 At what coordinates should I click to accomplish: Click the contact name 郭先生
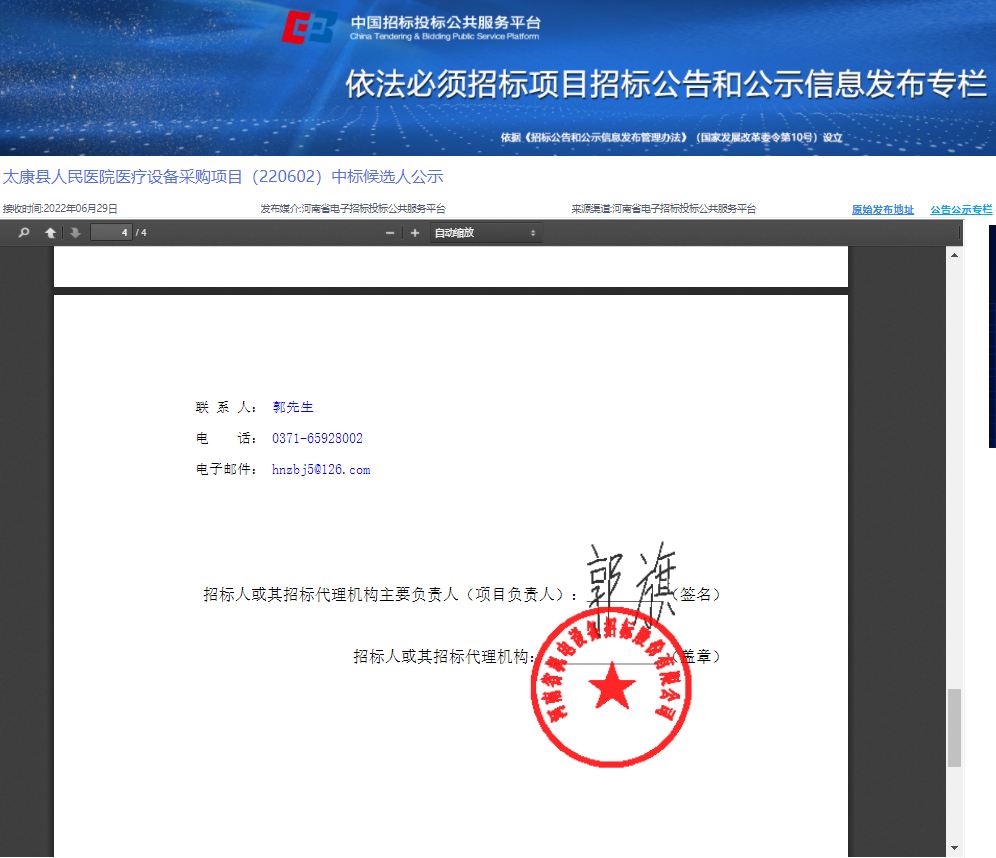pos(293,408)
